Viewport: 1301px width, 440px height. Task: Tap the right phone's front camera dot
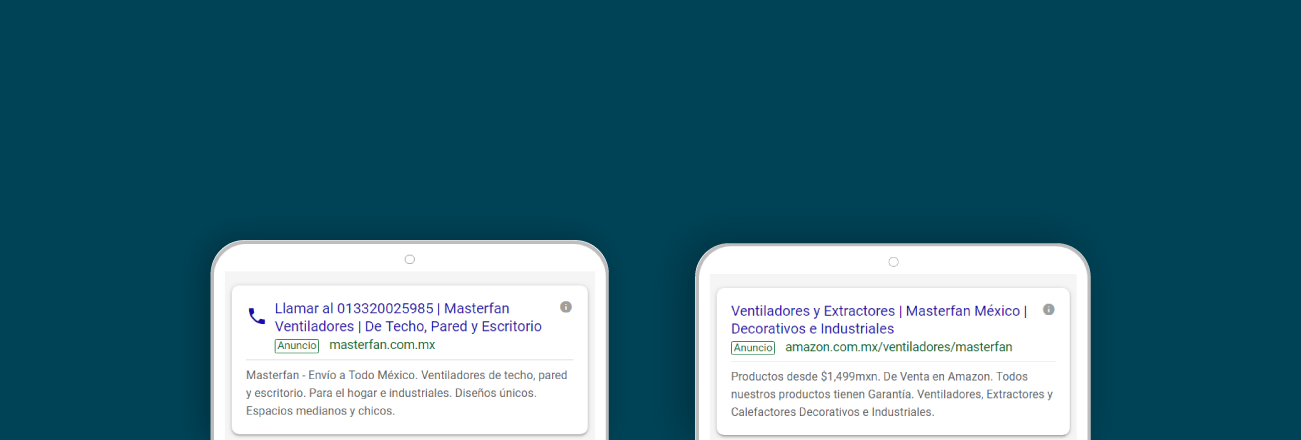893,262
